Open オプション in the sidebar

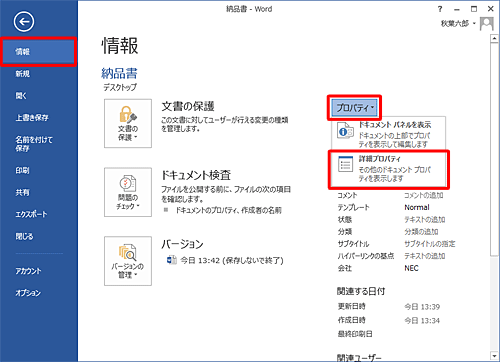[x=28, y=293]
